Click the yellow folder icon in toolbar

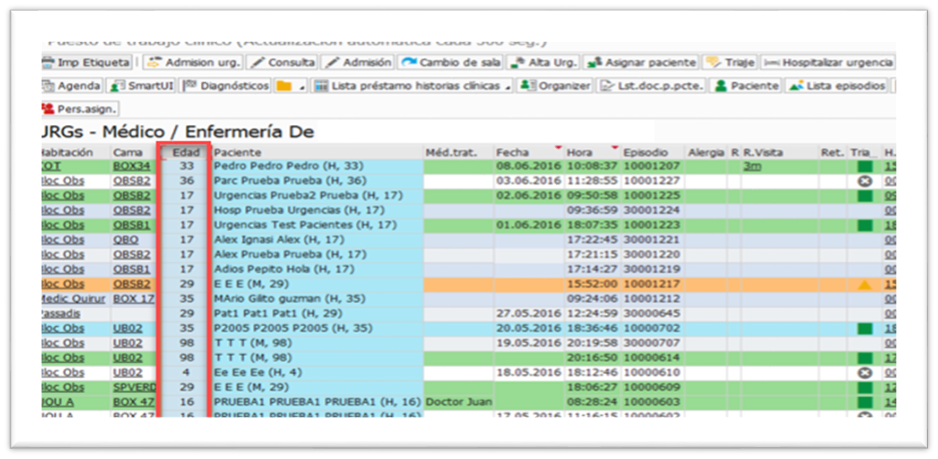click(x=284, y=86)
